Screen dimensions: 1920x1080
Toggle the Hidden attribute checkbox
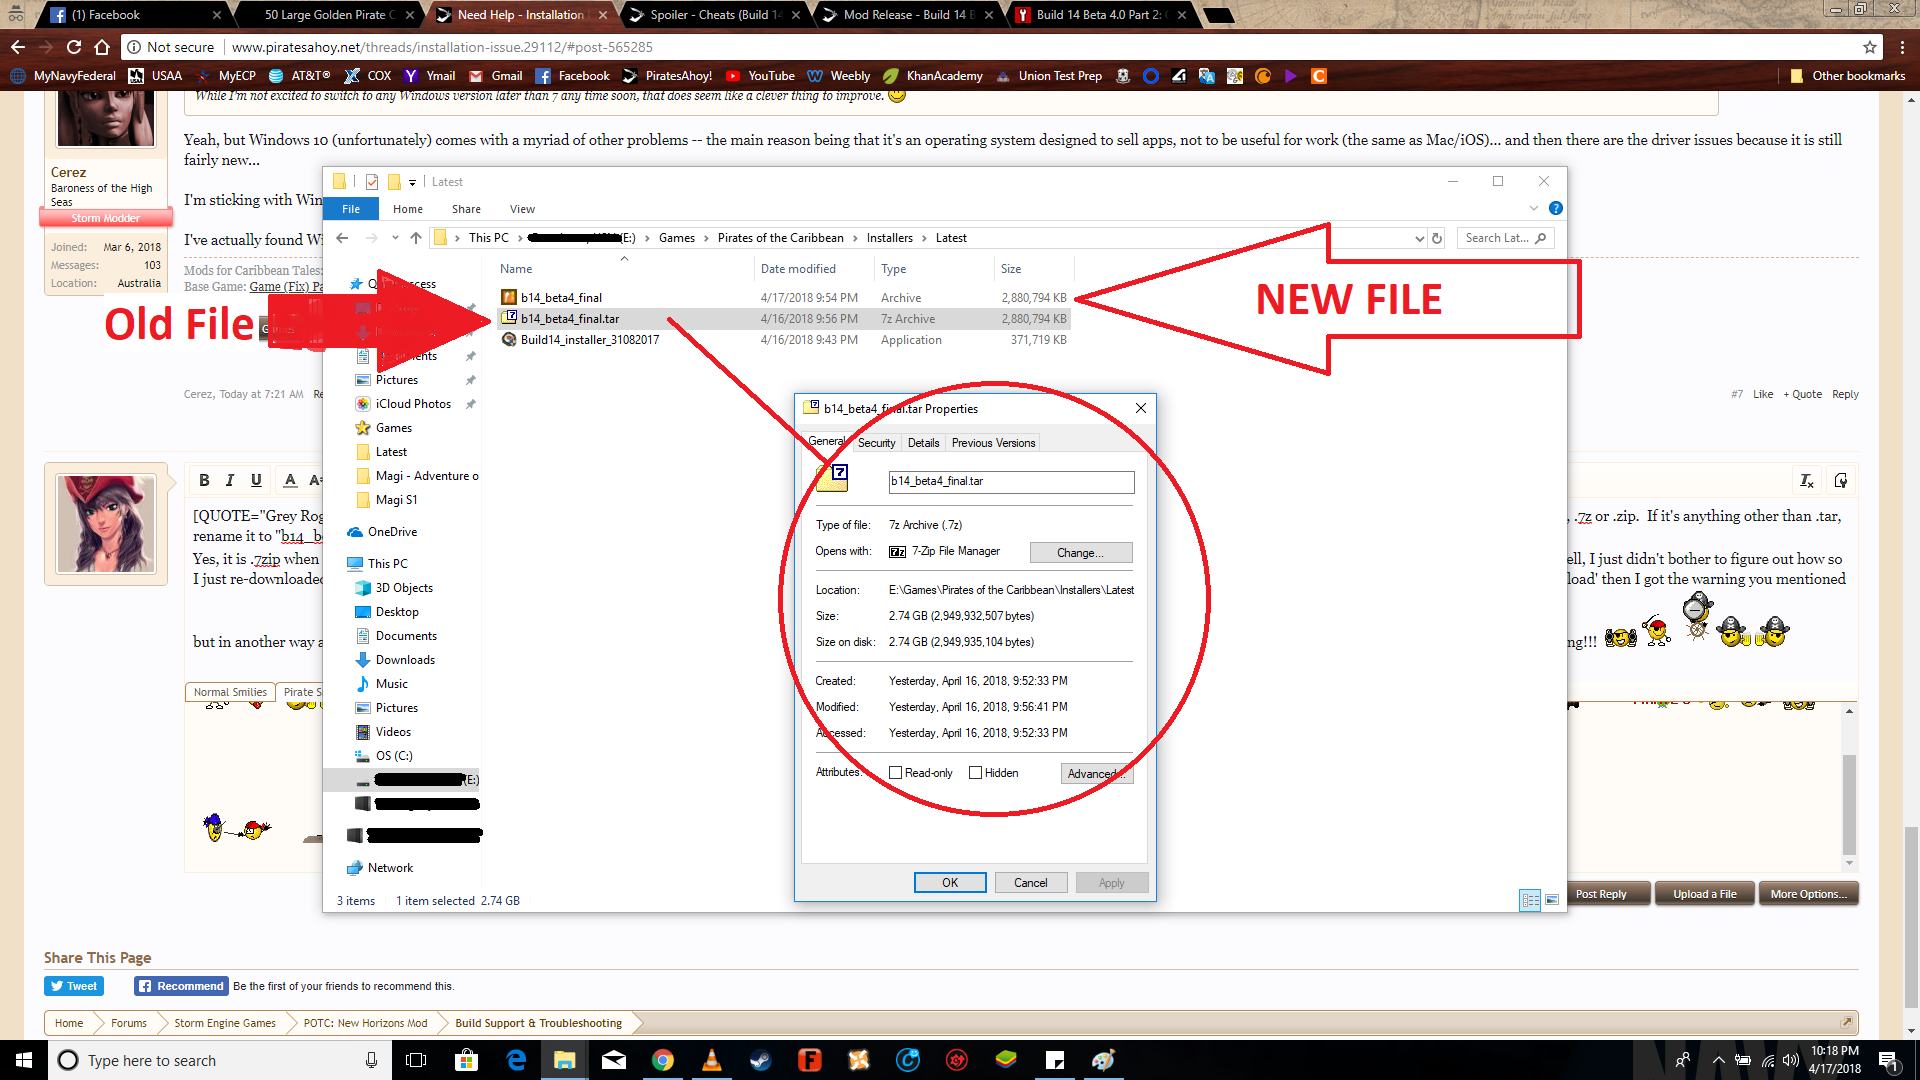click(x=975, y=773)
